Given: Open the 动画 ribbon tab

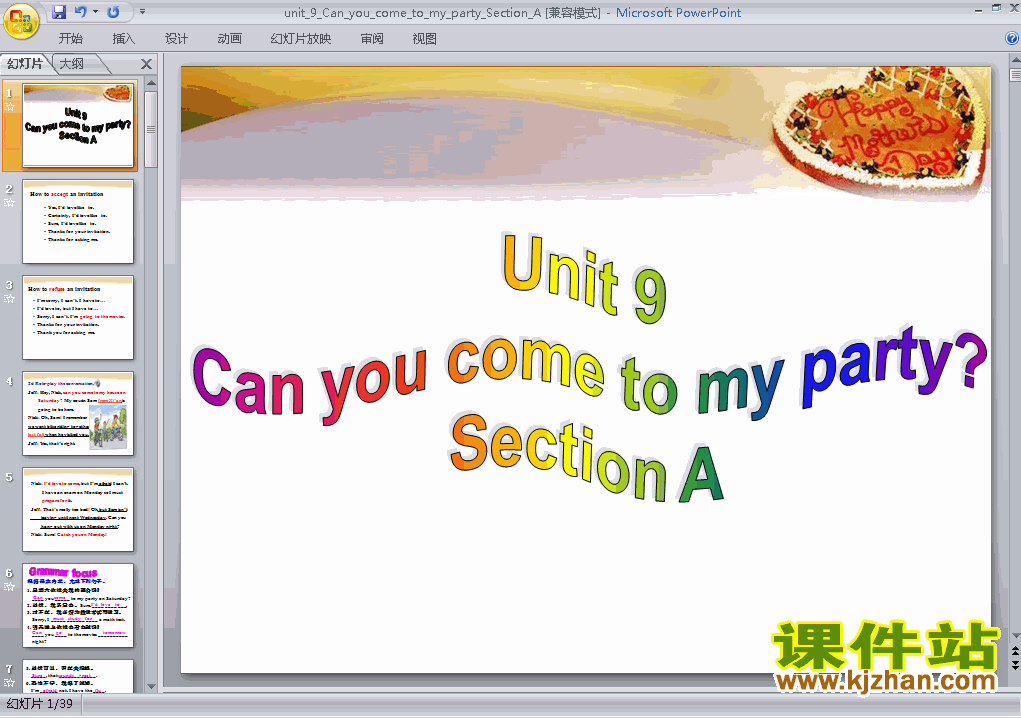Looking at the screenshot, I should point(229,39).
